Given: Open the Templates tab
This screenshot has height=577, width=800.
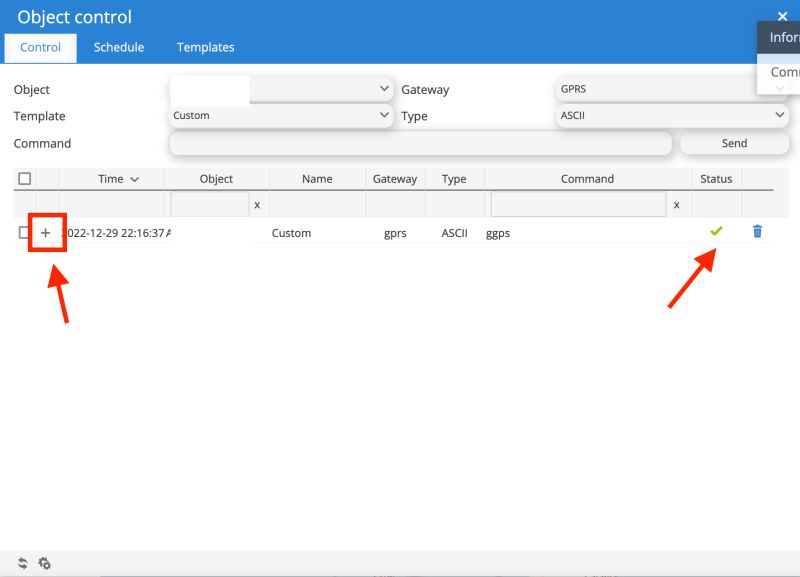Looking at the screenshot, I should (x=205, y=47).
